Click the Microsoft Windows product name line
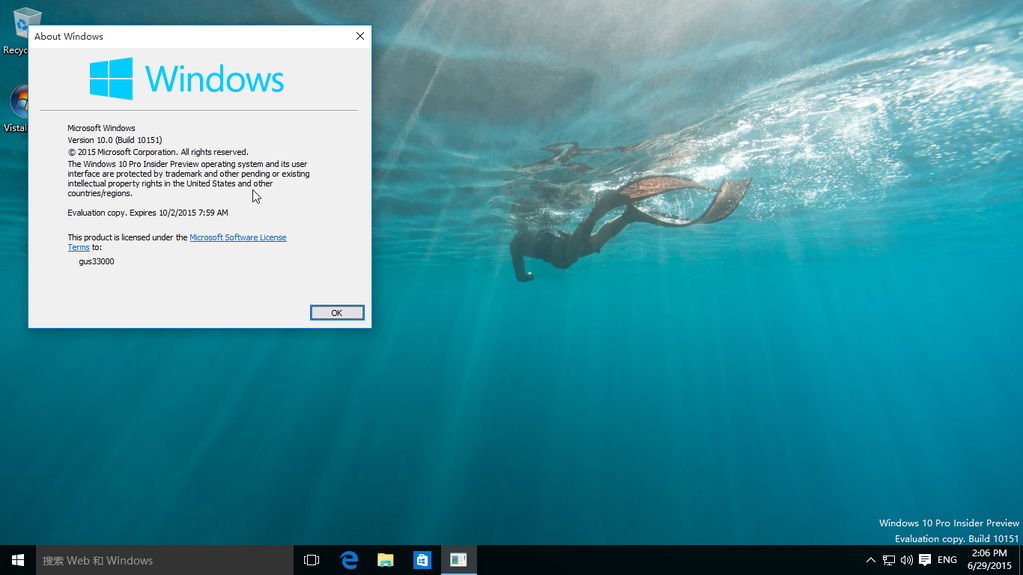Screen dimensions: 1023x575 101,128
